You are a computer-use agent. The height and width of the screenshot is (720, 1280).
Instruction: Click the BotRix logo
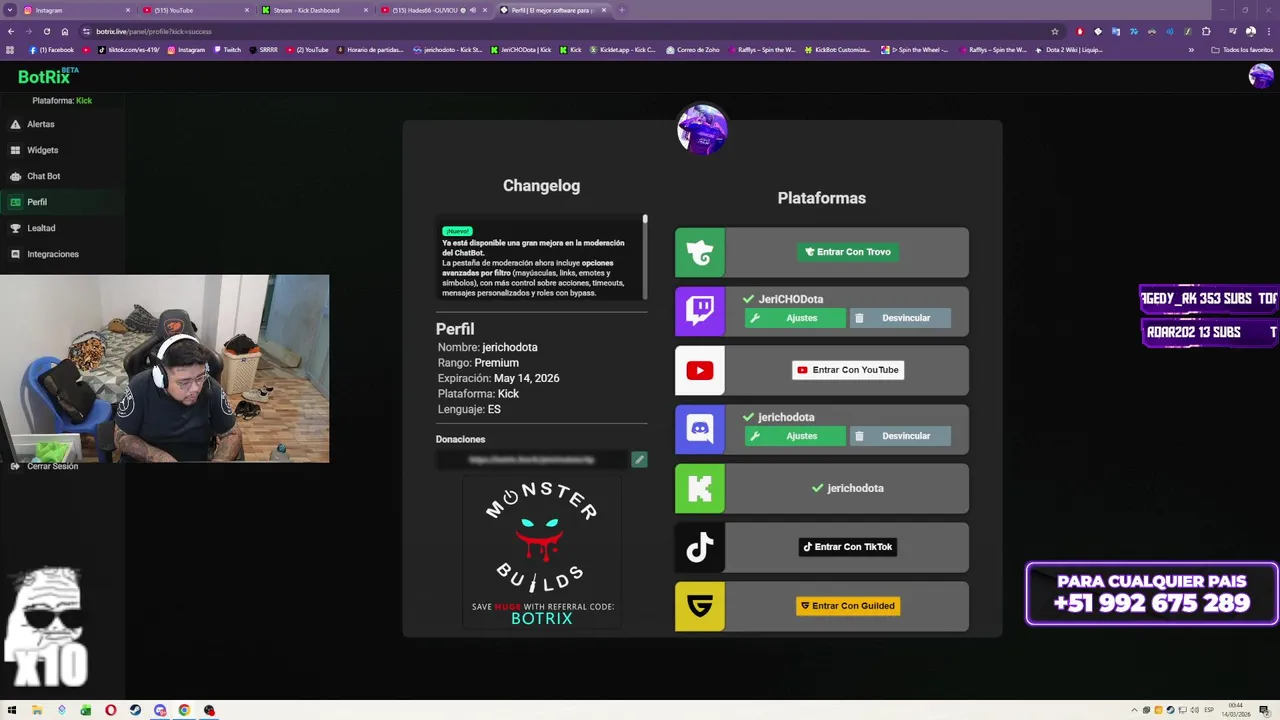48,76
